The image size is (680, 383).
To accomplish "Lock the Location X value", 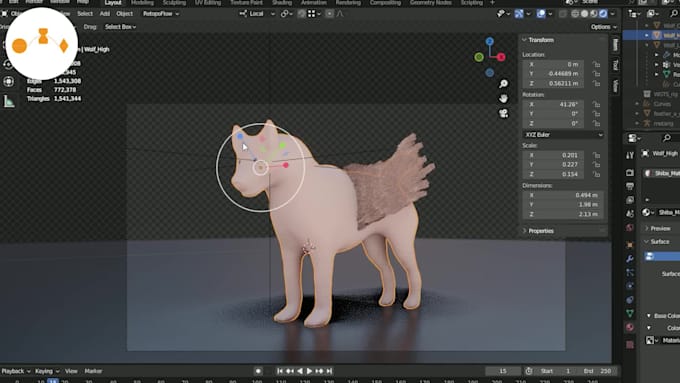I will [x=597, y=64].
